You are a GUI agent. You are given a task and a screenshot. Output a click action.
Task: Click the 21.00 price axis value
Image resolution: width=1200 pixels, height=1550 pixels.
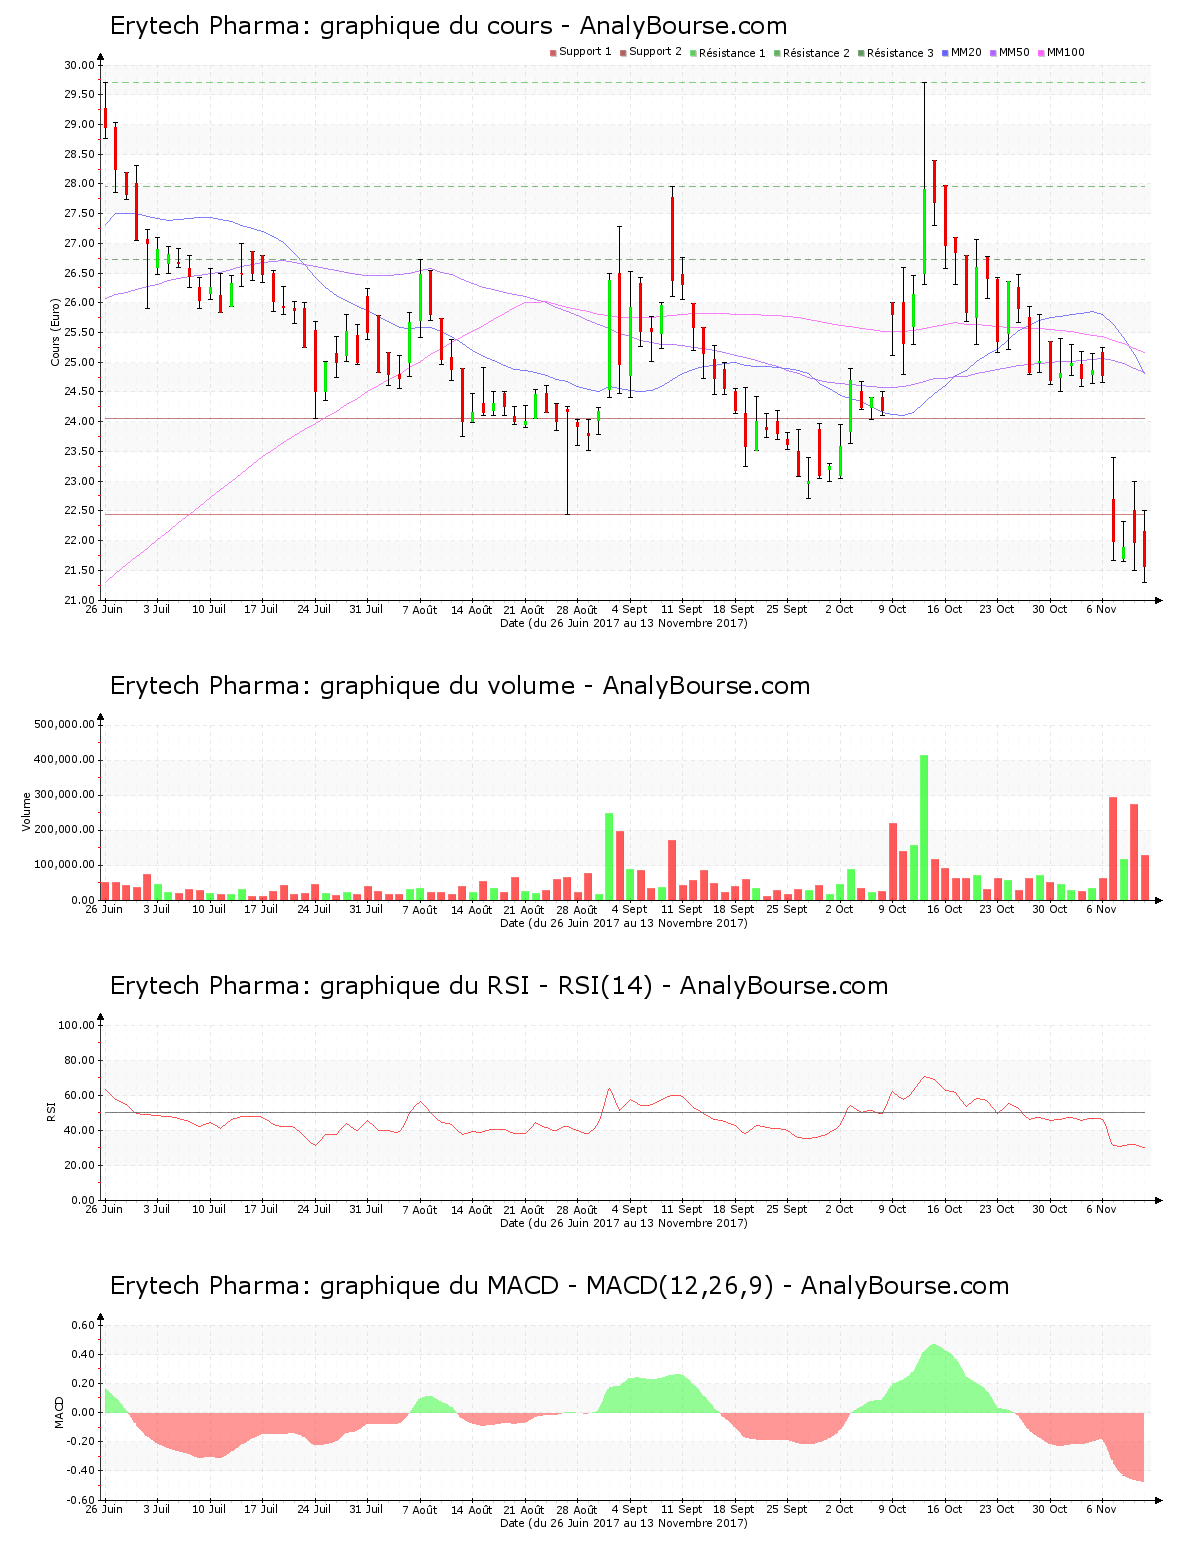79,600
